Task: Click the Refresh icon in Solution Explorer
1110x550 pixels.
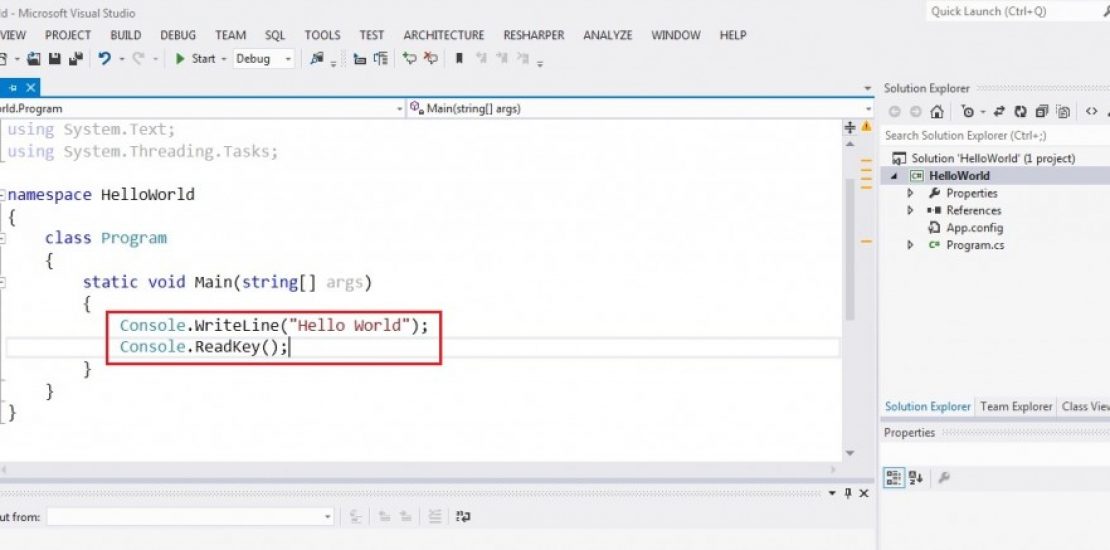Action: [1020, 112]
